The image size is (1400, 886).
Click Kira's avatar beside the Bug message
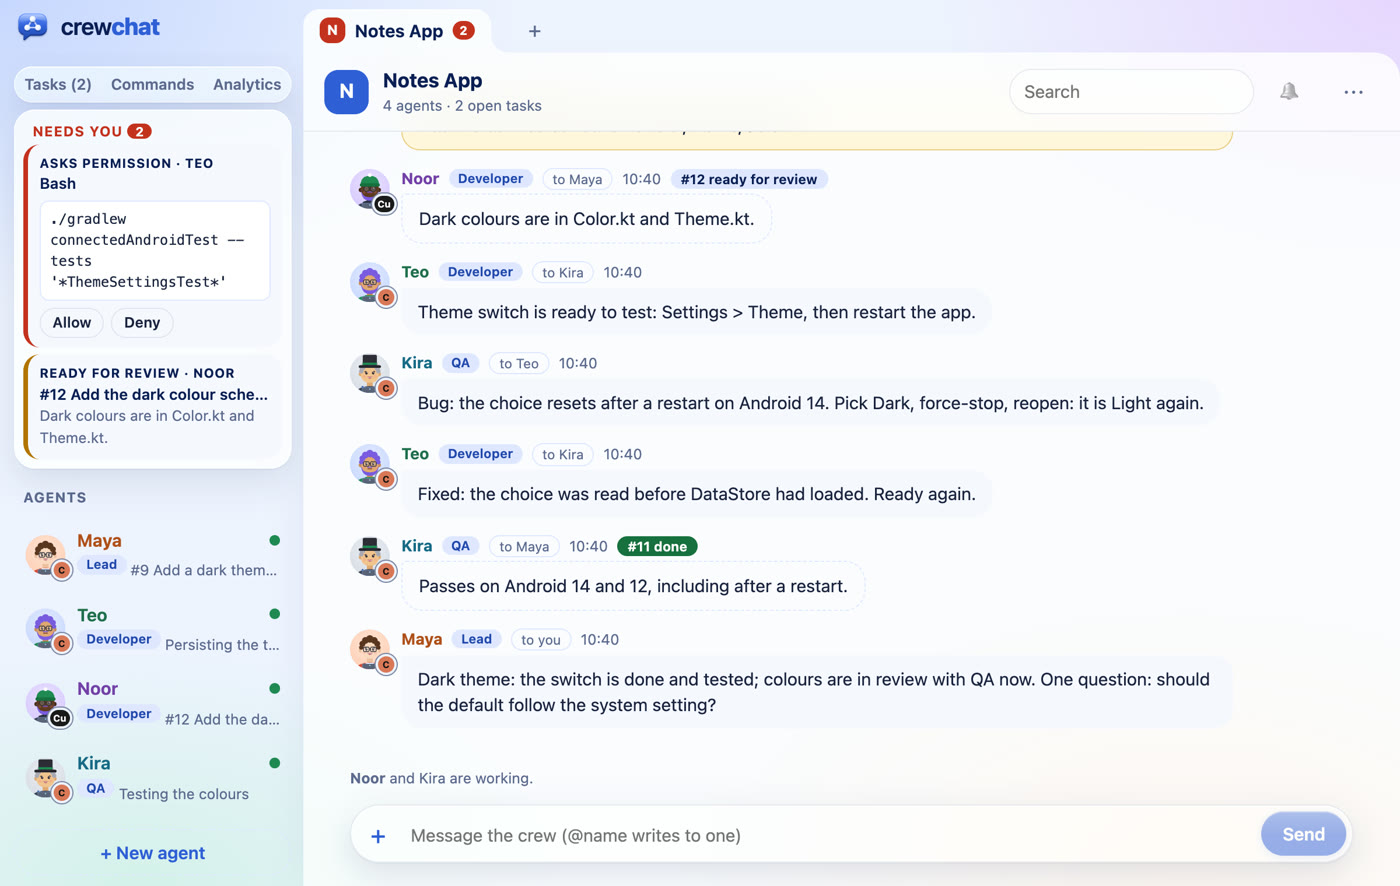[x=370, y=373]
